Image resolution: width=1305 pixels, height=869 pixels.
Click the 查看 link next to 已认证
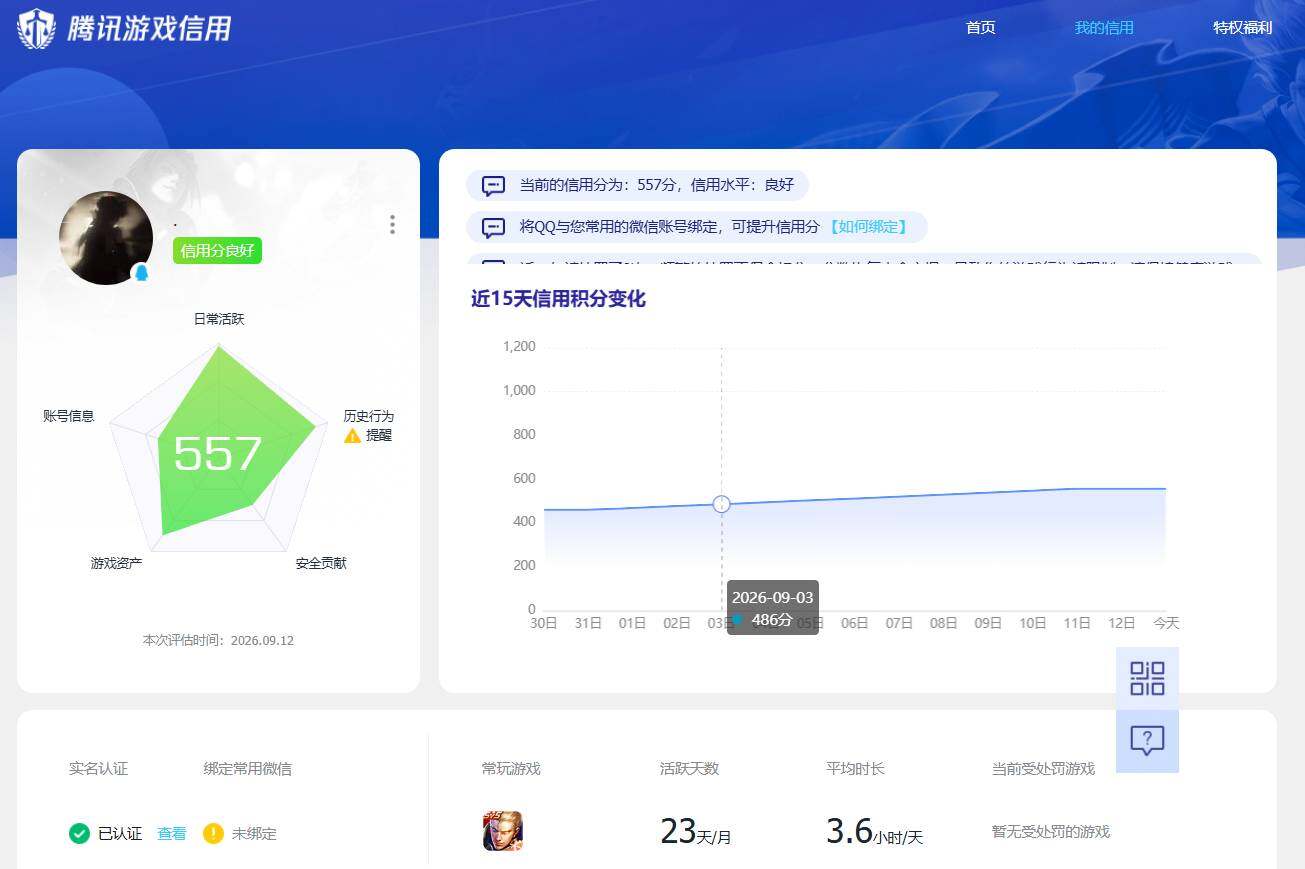point(172,833)
